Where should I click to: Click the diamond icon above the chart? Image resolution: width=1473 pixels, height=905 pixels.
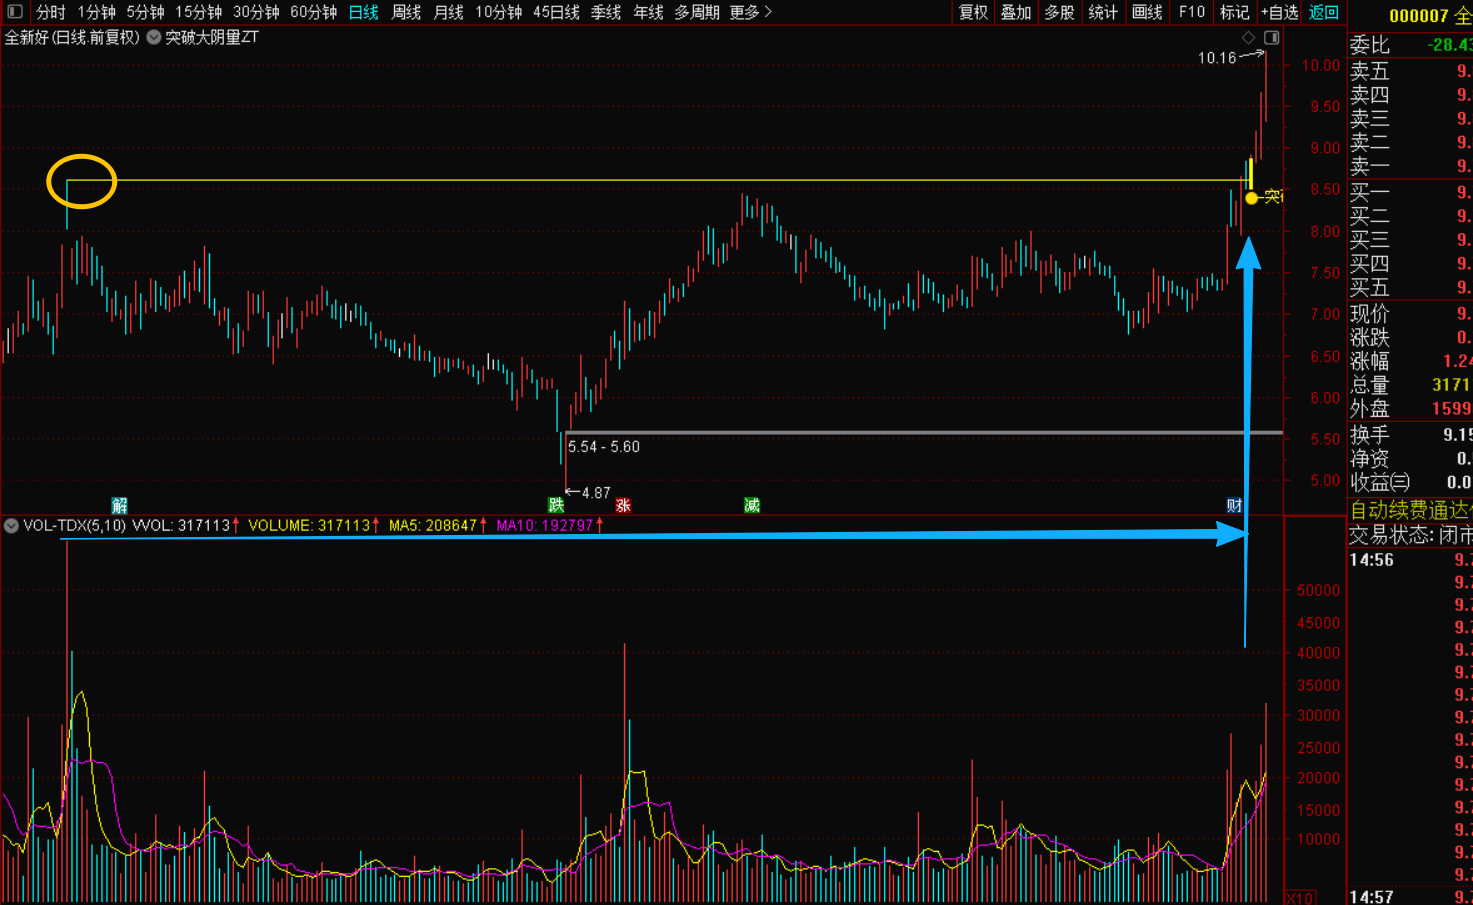(1248, 38)
